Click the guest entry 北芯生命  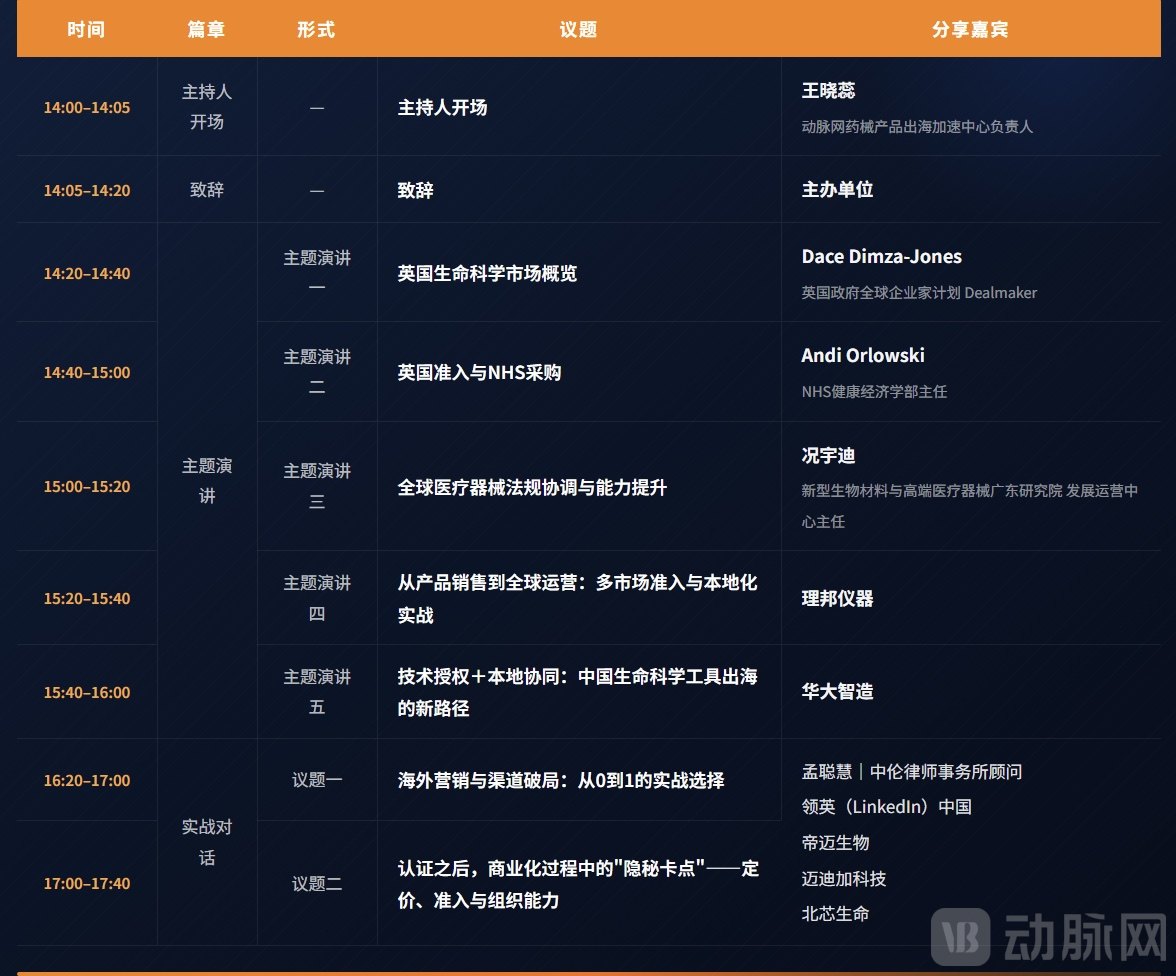(836, 914)
